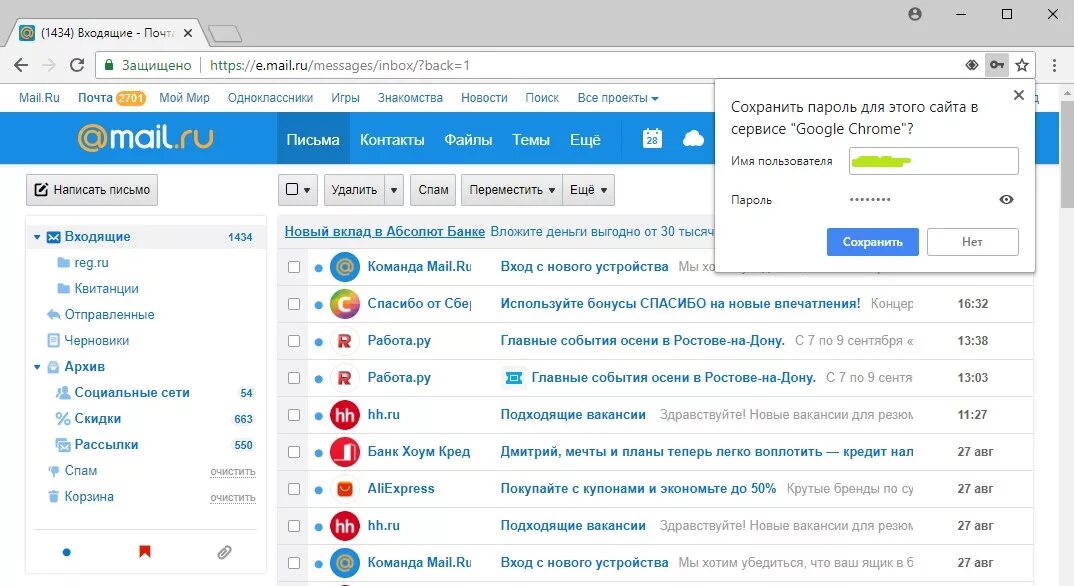Click the username input field

(934, 161)
